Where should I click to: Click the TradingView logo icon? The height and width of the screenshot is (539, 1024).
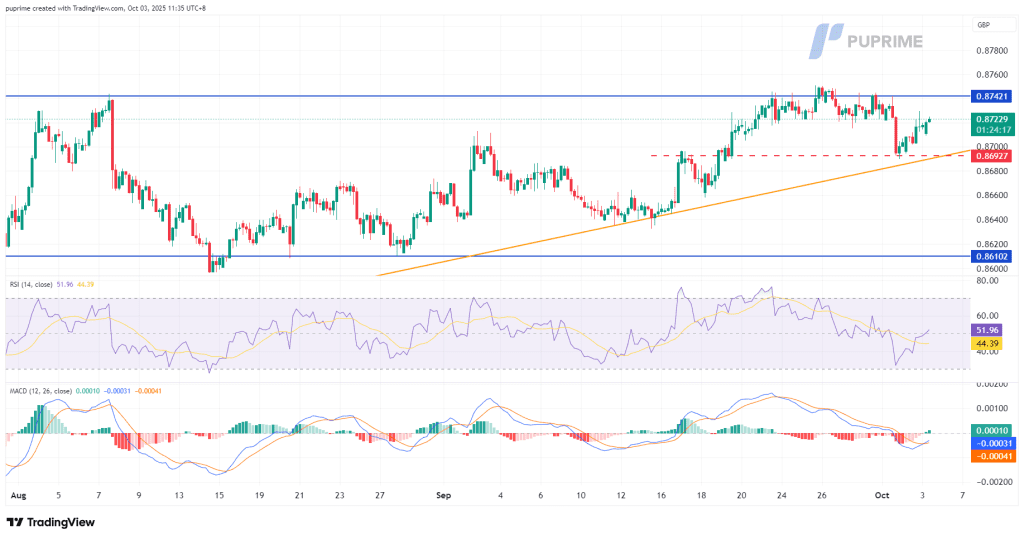pos(15,522)
